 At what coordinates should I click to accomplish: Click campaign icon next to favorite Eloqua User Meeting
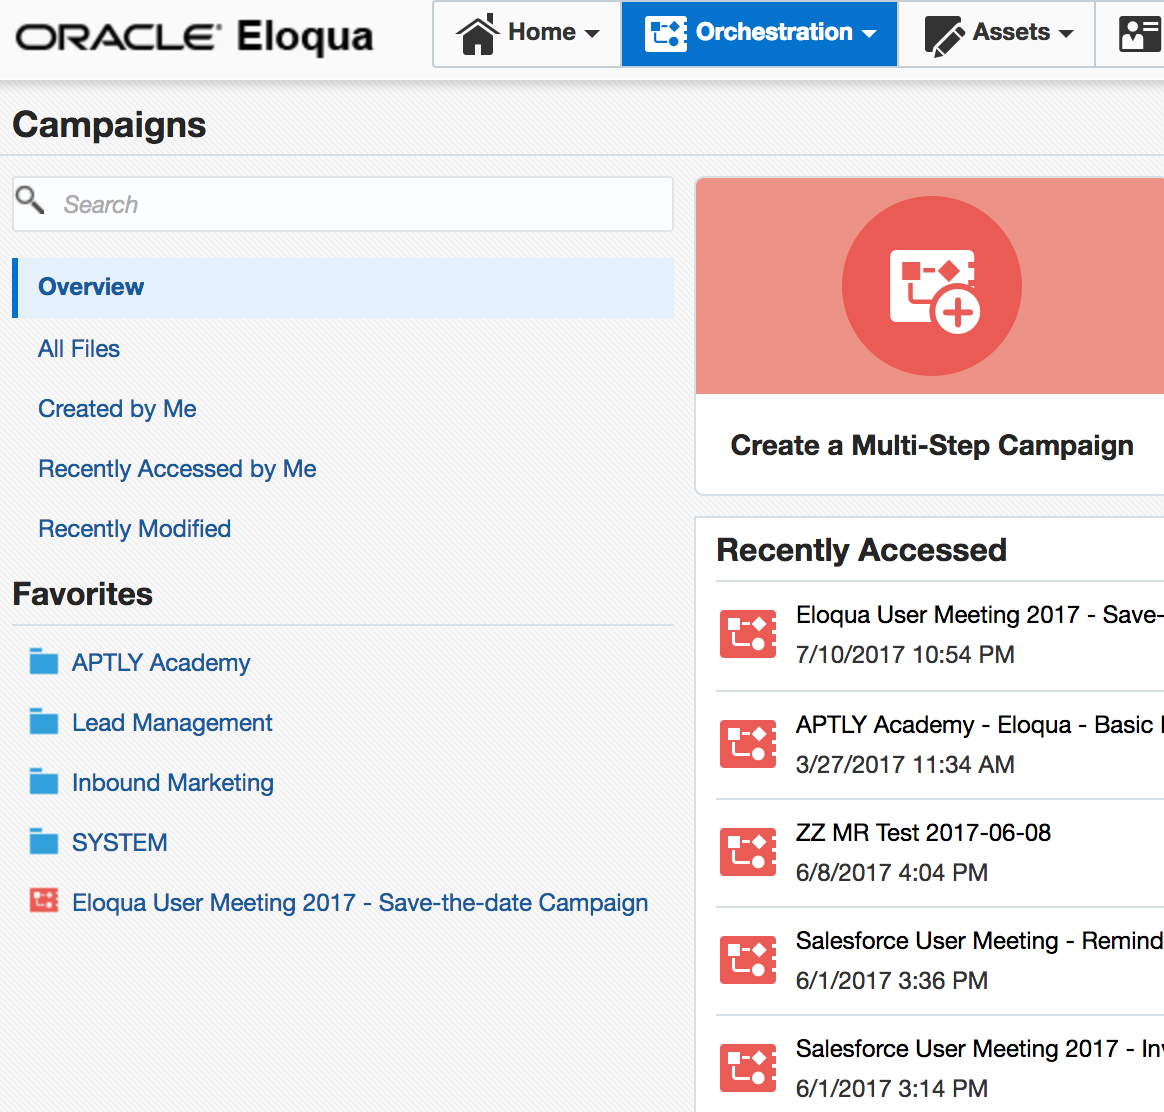(x=44, y=902)
